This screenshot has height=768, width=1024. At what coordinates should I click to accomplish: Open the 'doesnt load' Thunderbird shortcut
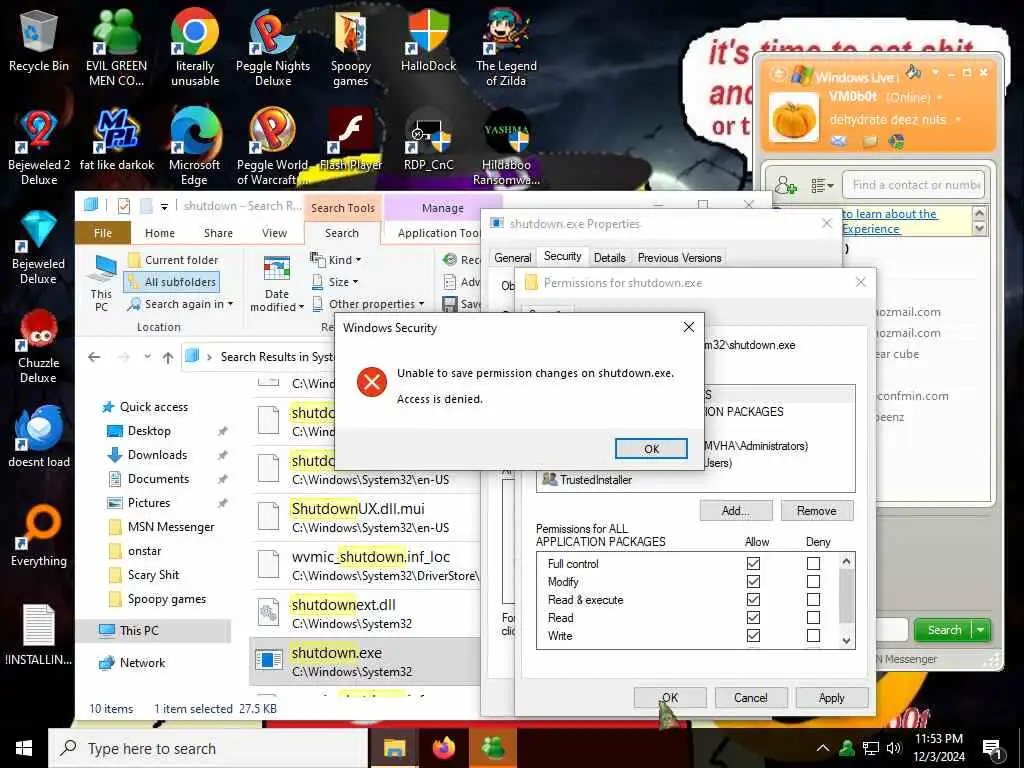pyautogui.click(x=39, y=436)
